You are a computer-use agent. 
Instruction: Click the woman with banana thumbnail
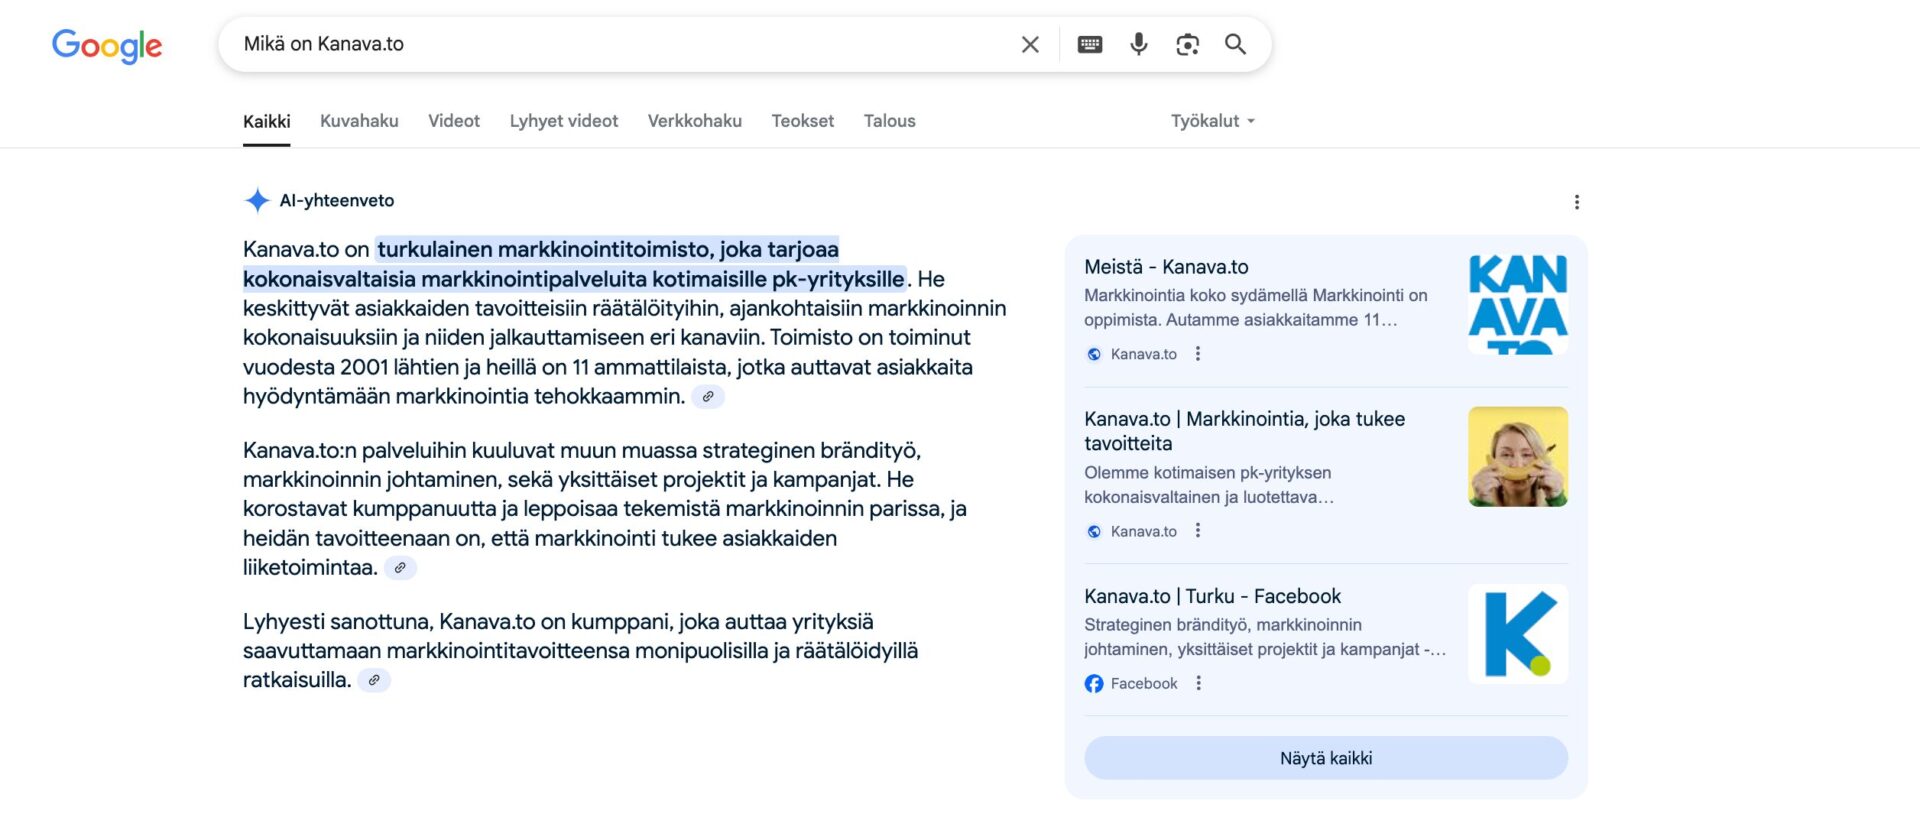pyautogui.click(x=1518, y=456)
